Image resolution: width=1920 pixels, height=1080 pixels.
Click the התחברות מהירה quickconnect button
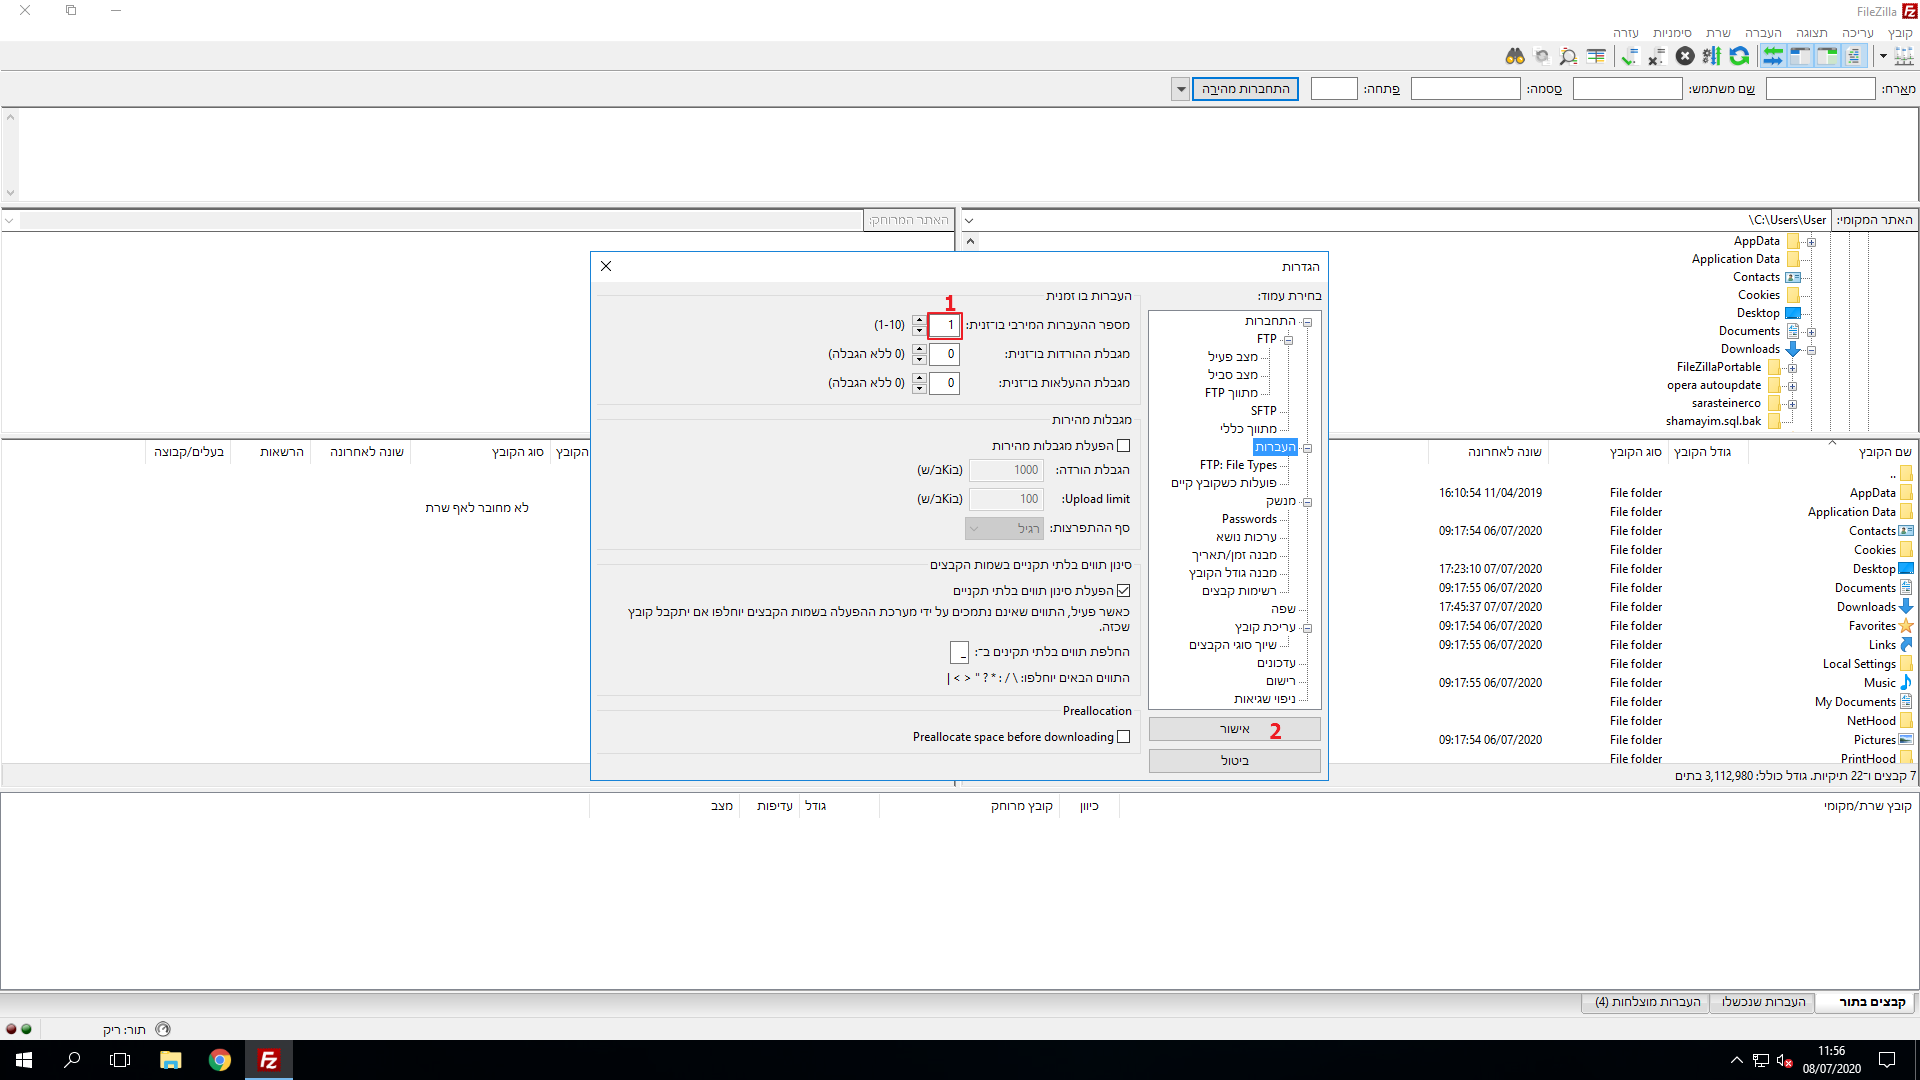point(1245,89)
